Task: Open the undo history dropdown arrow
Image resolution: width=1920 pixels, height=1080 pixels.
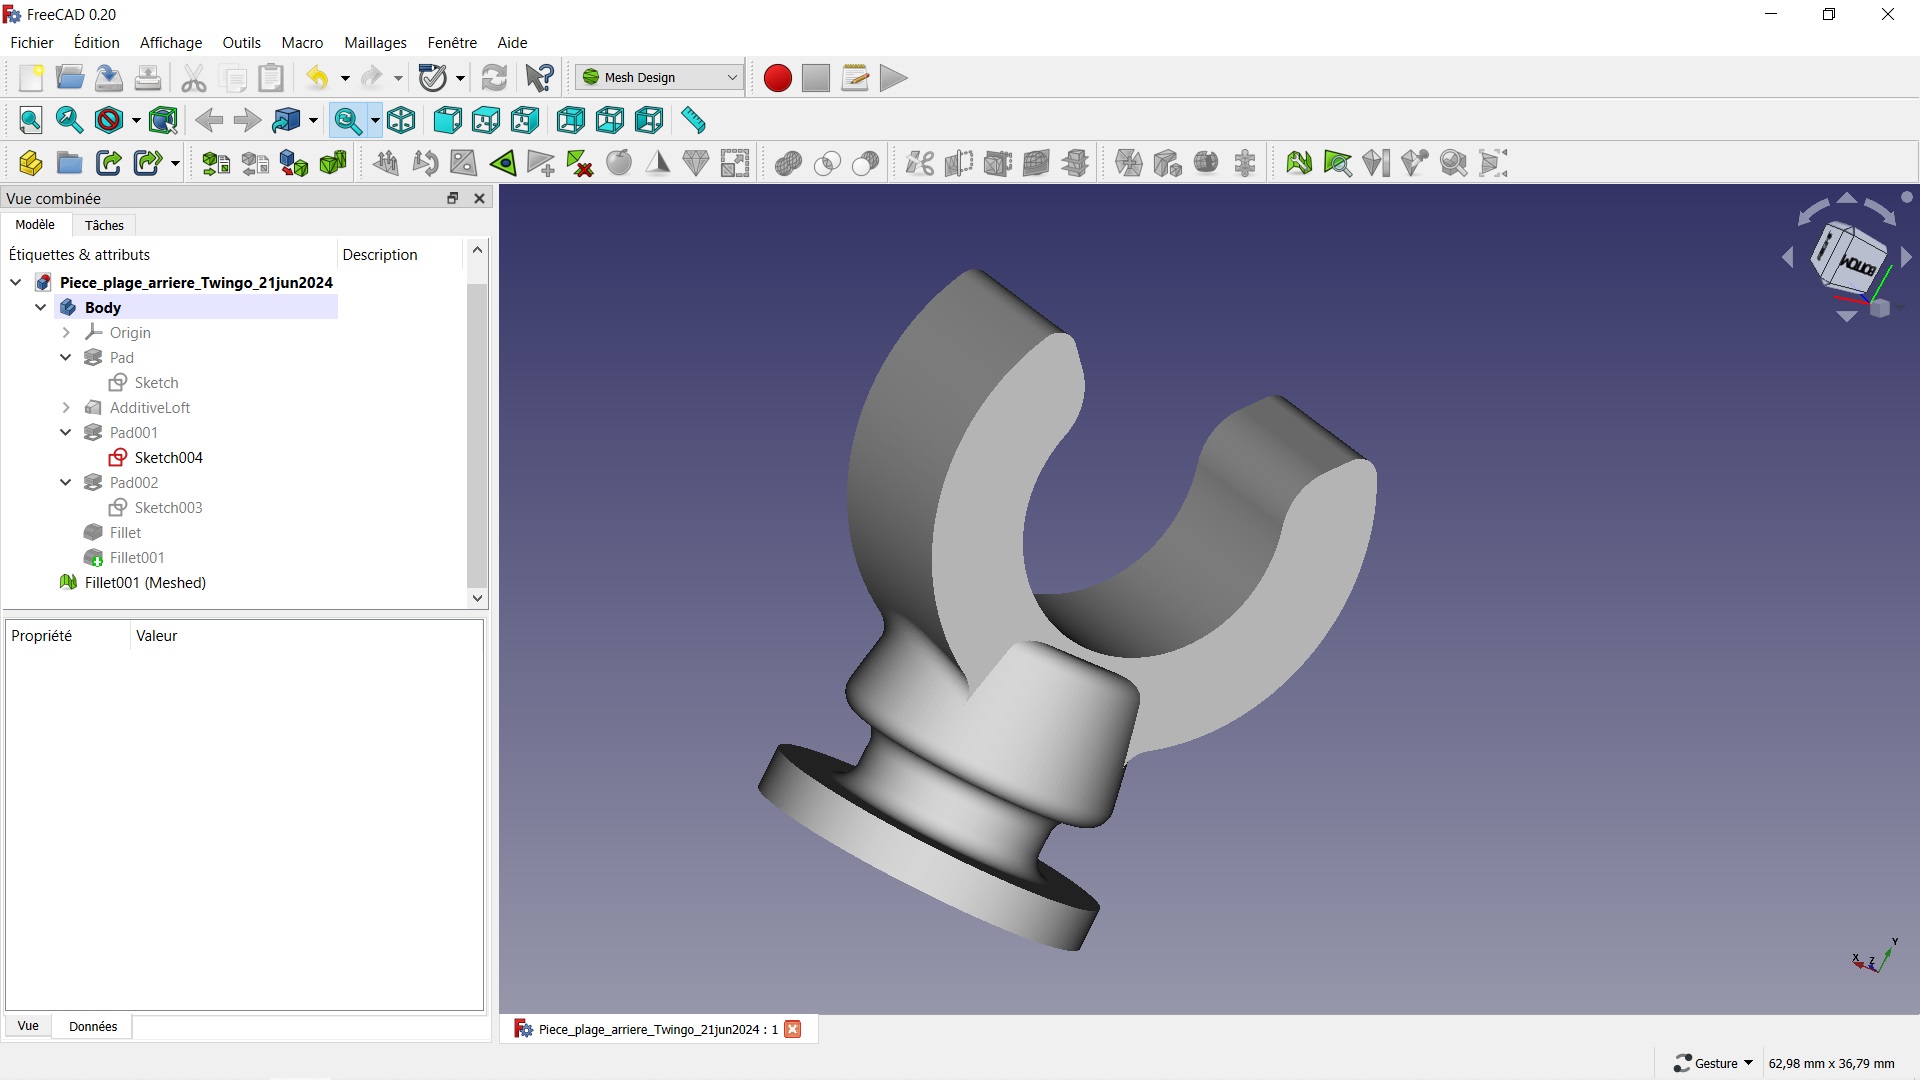Action: tap(344, 78)
